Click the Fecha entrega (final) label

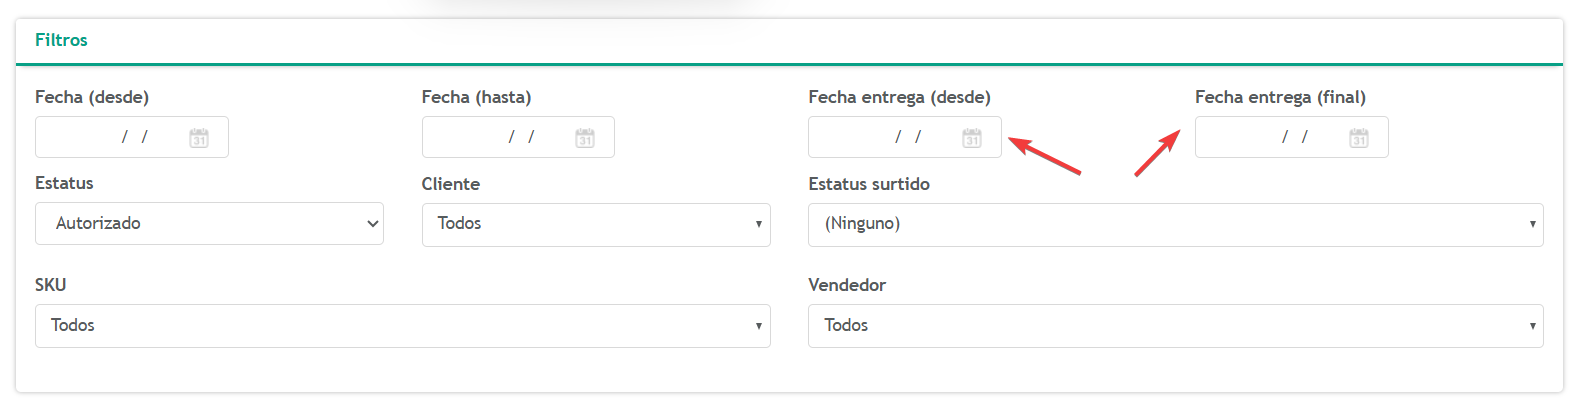1280,97
